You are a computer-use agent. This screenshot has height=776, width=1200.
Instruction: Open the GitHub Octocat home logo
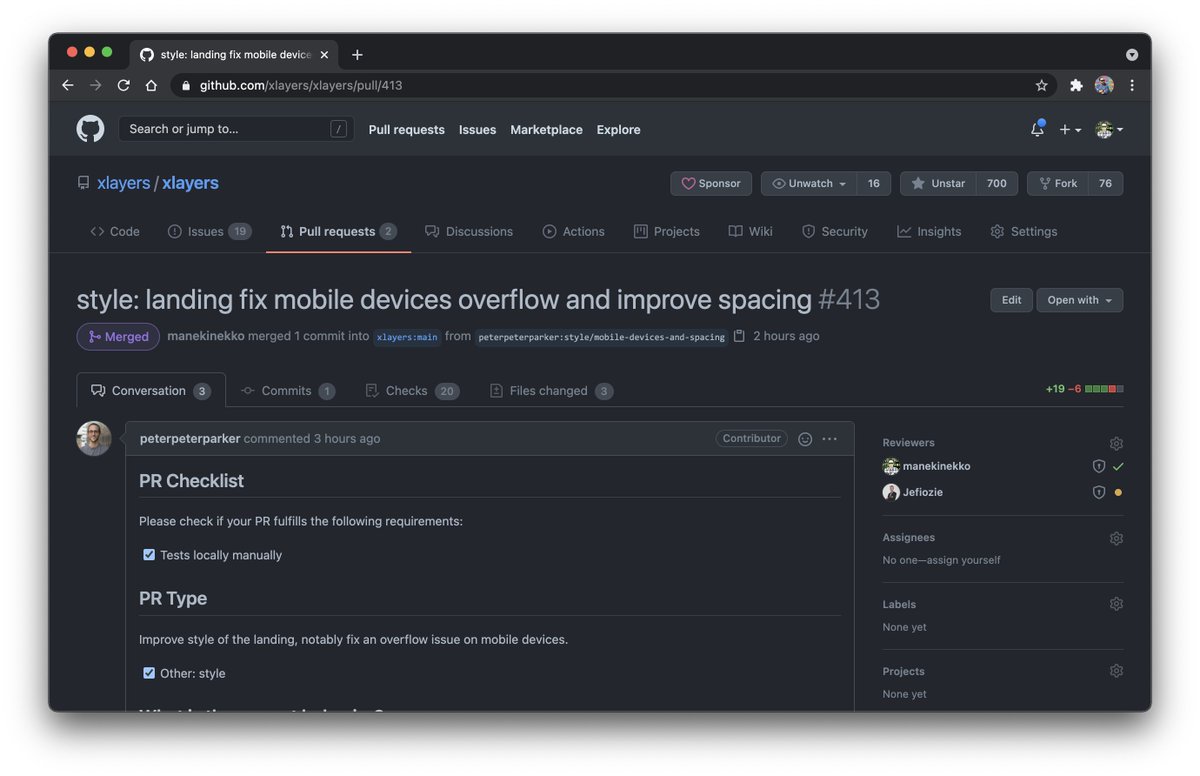90,129
